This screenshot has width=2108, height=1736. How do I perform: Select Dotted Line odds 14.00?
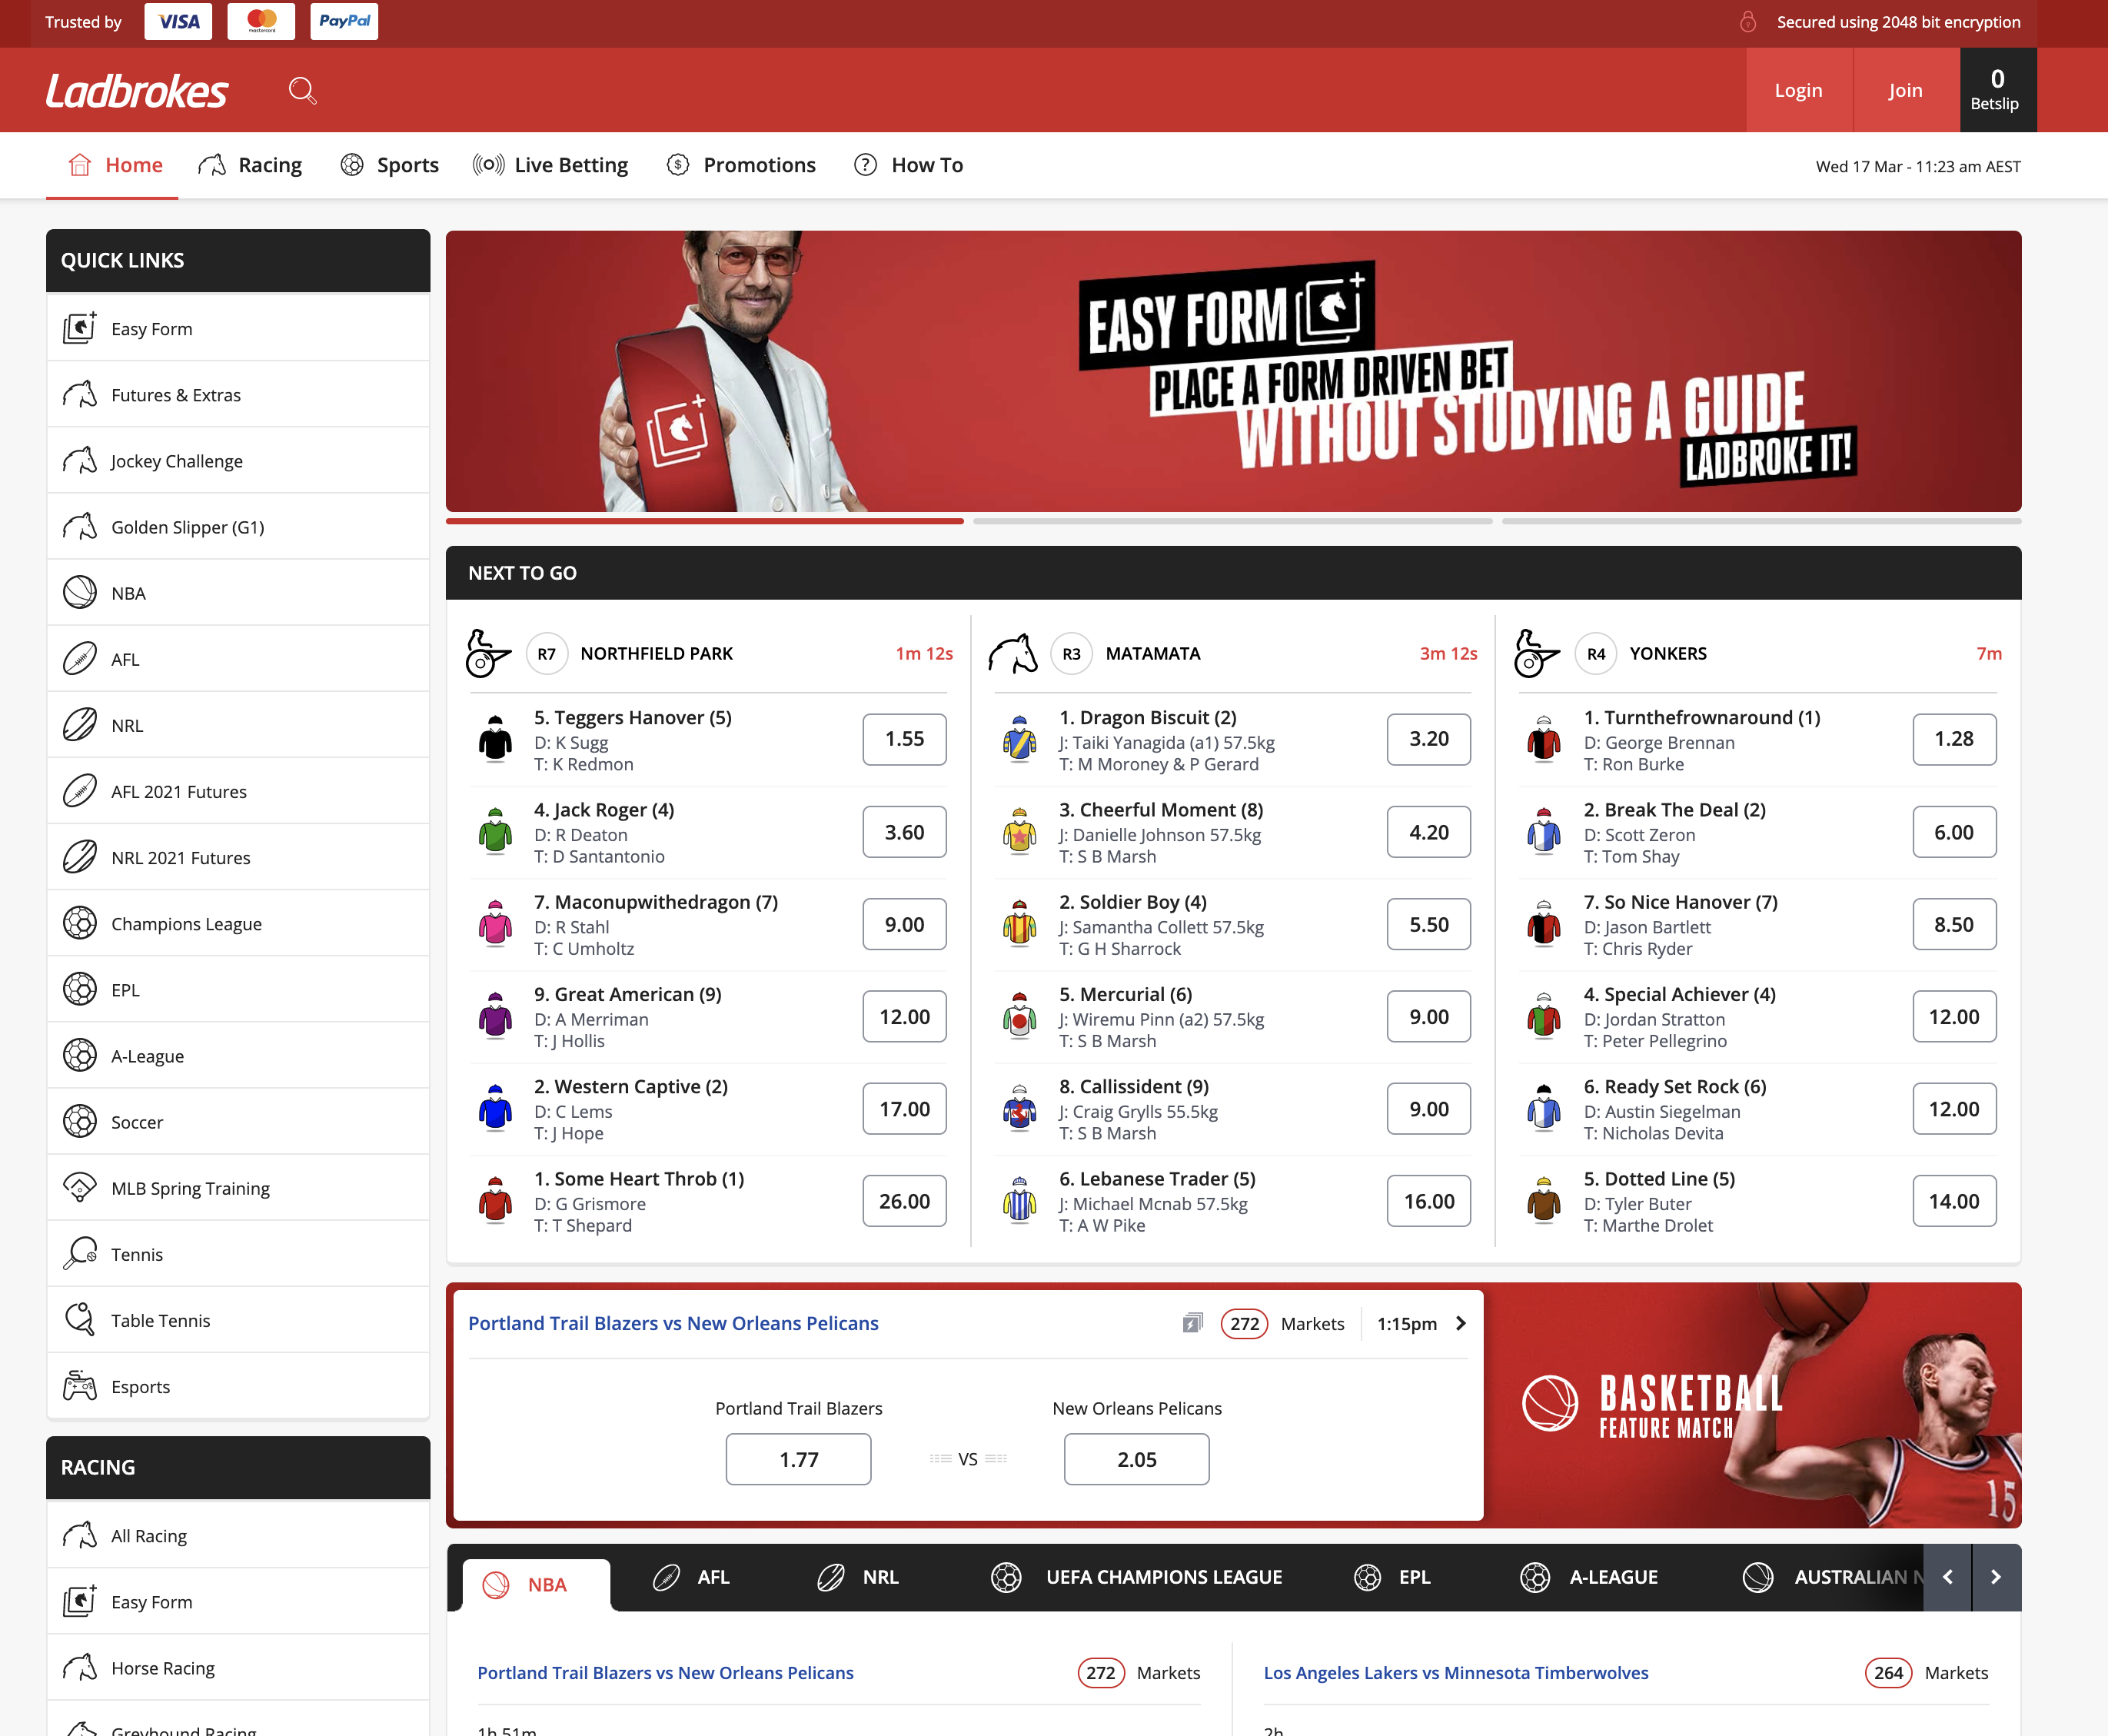pyautogui.click(x=1954, y=1201)
